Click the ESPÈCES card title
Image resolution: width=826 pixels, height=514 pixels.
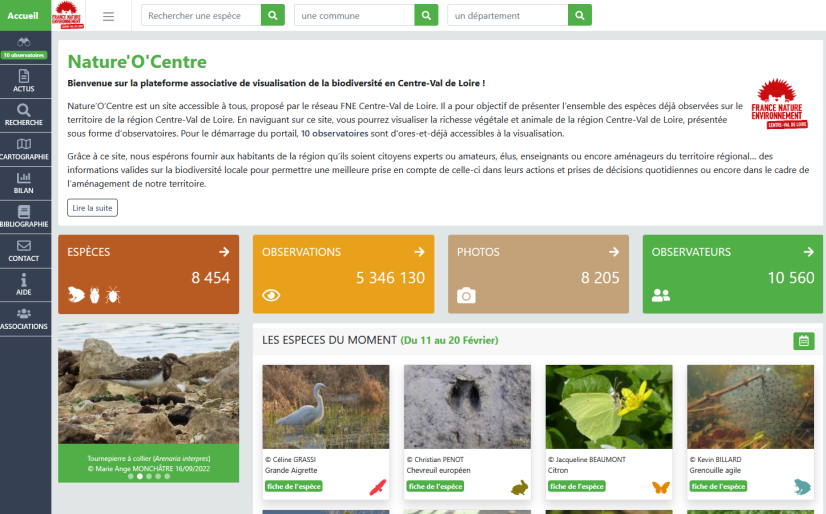(88, 252)
